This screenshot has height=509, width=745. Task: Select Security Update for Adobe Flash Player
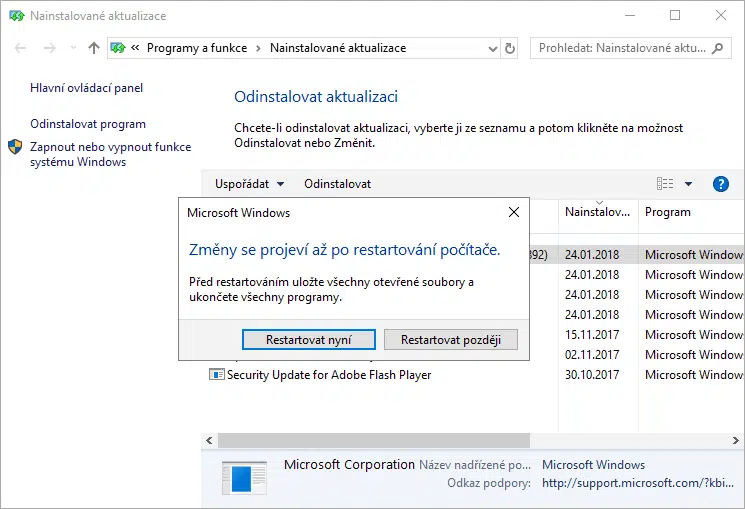(329, 375)
